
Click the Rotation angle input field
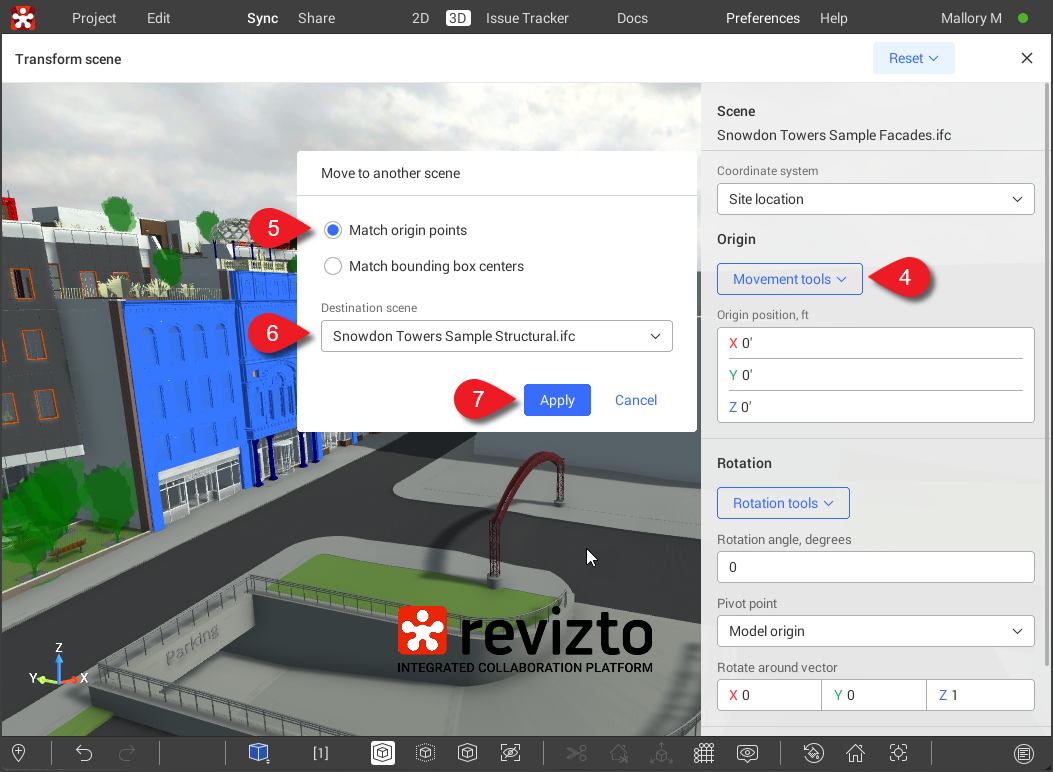click(x=875, y=567)
